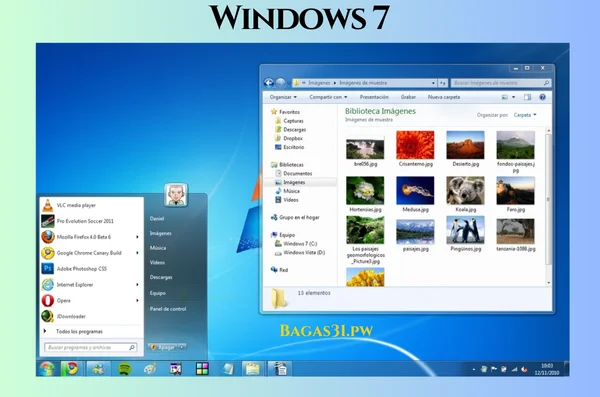The width and height of the screenshot is (600, 397).
Task: Refresh the Explorer address bar
Action: 442,83
